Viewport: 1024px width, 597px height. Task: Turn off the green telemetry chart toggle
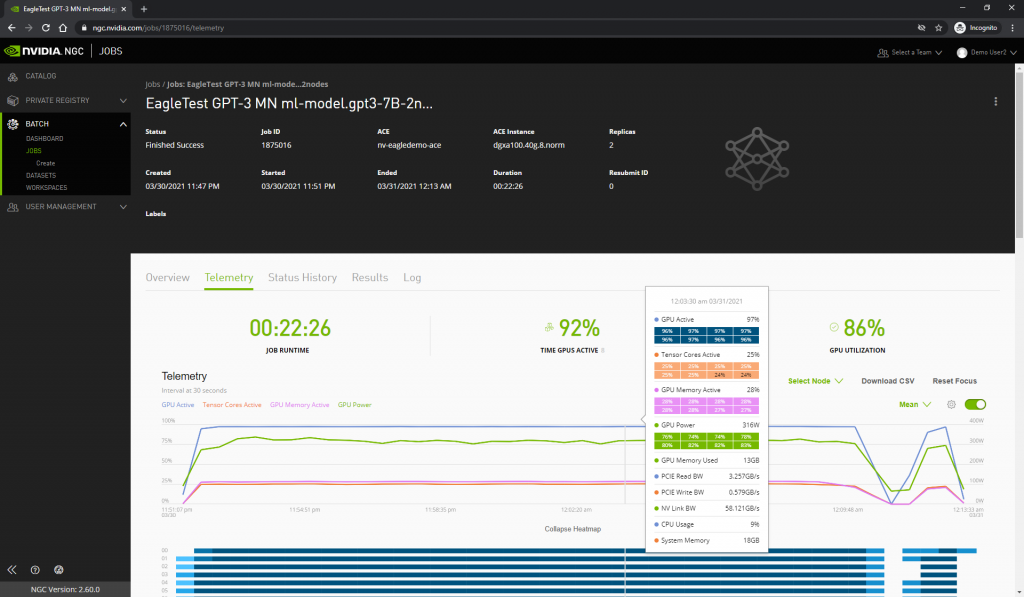[975, 405]
